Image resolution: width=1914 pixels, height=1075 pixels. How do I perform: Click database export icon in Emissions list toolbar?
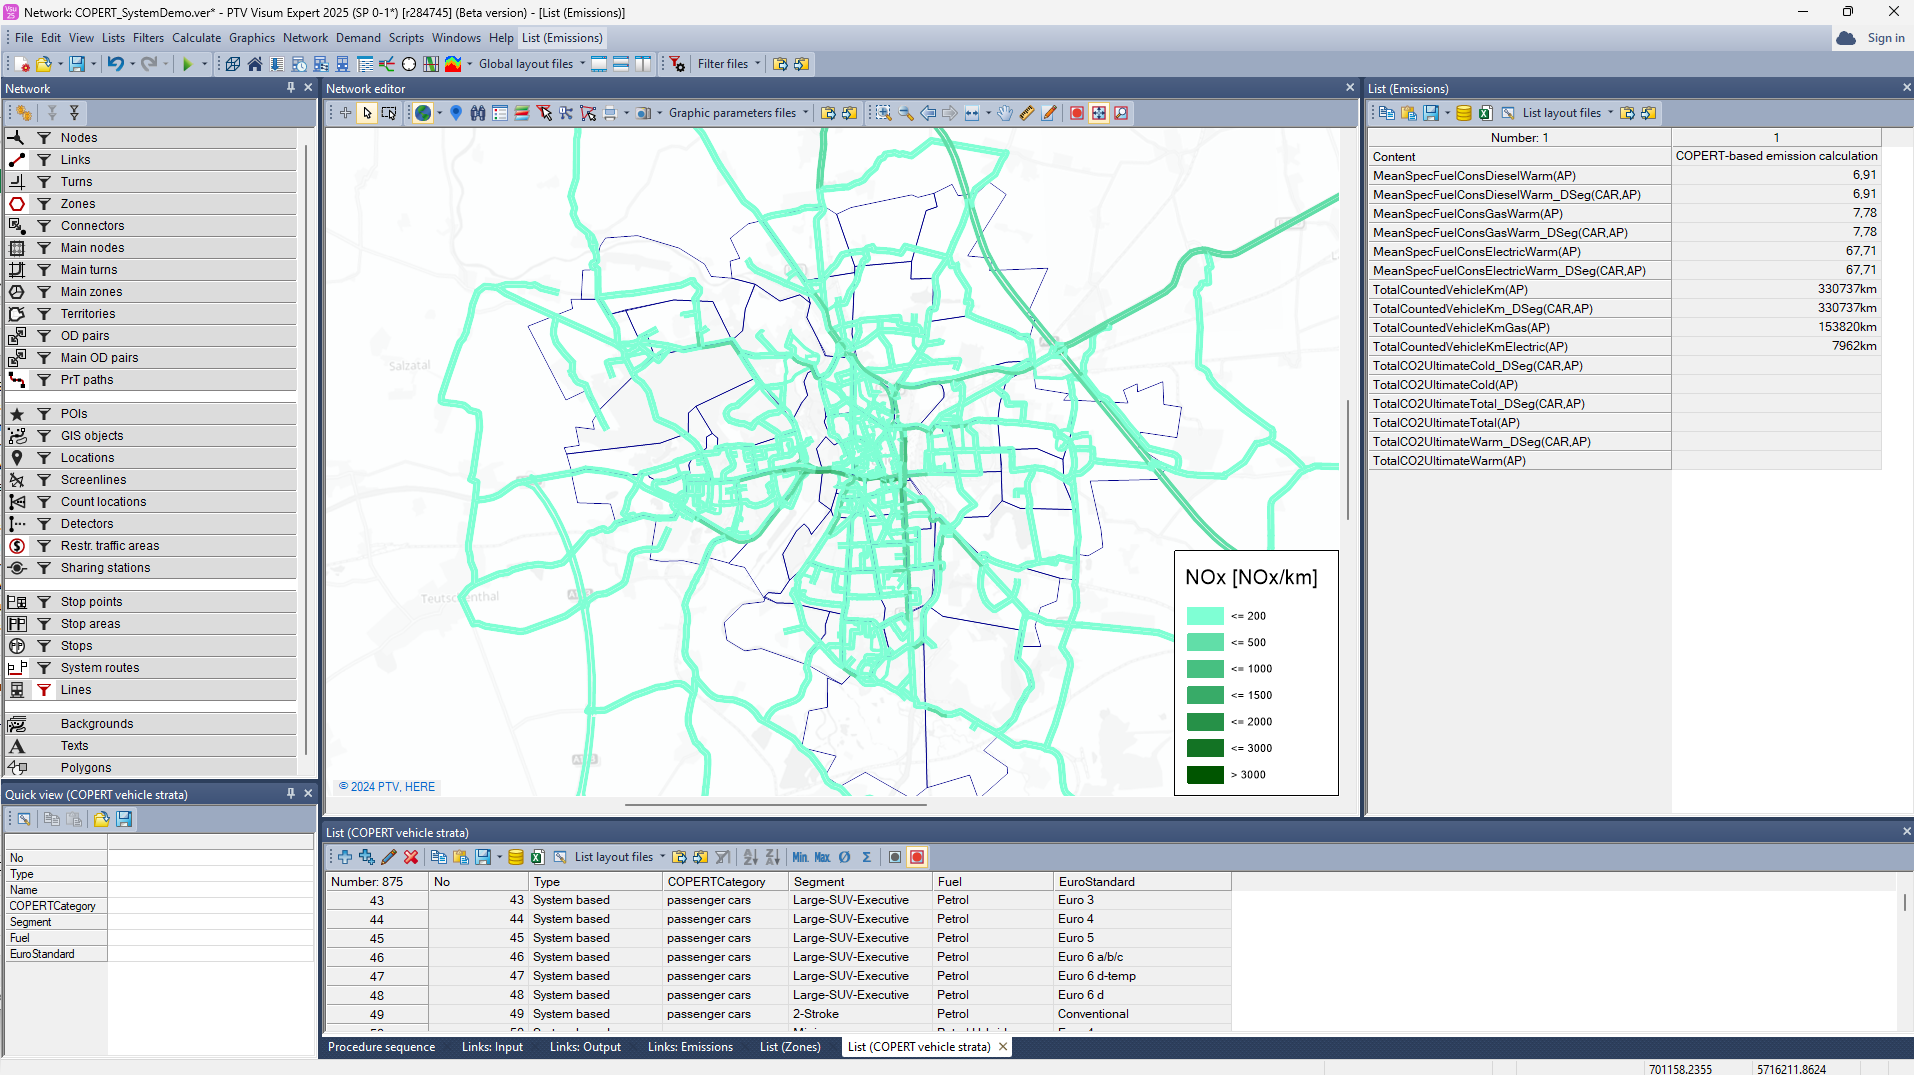click(1463, 113)
